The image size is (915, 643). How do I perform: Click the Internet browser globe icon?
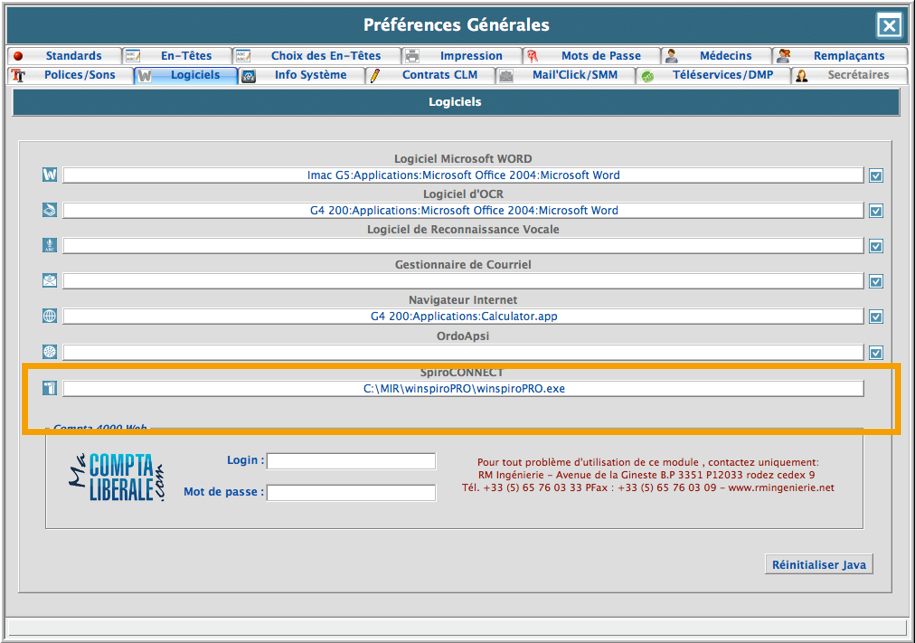(x=50, y=316)
